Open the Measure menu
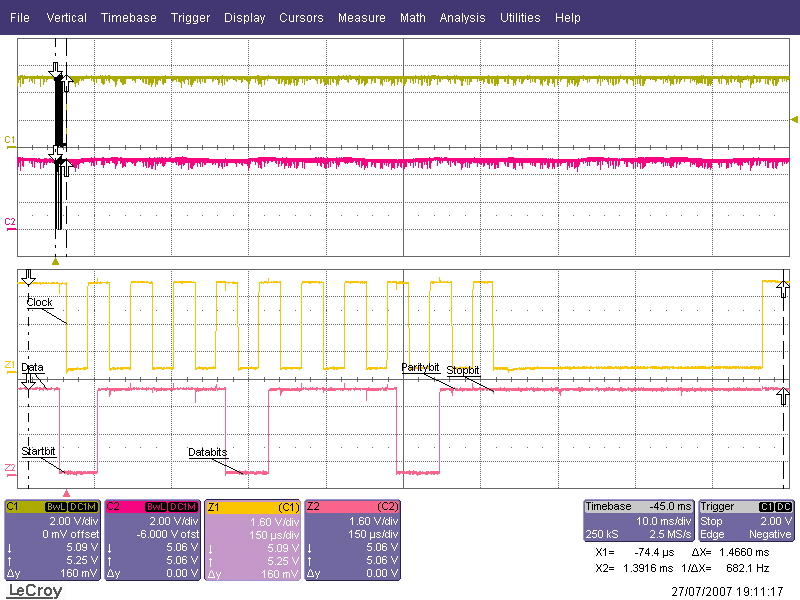The height and width of the screenshot is (600, 800). 362,18
